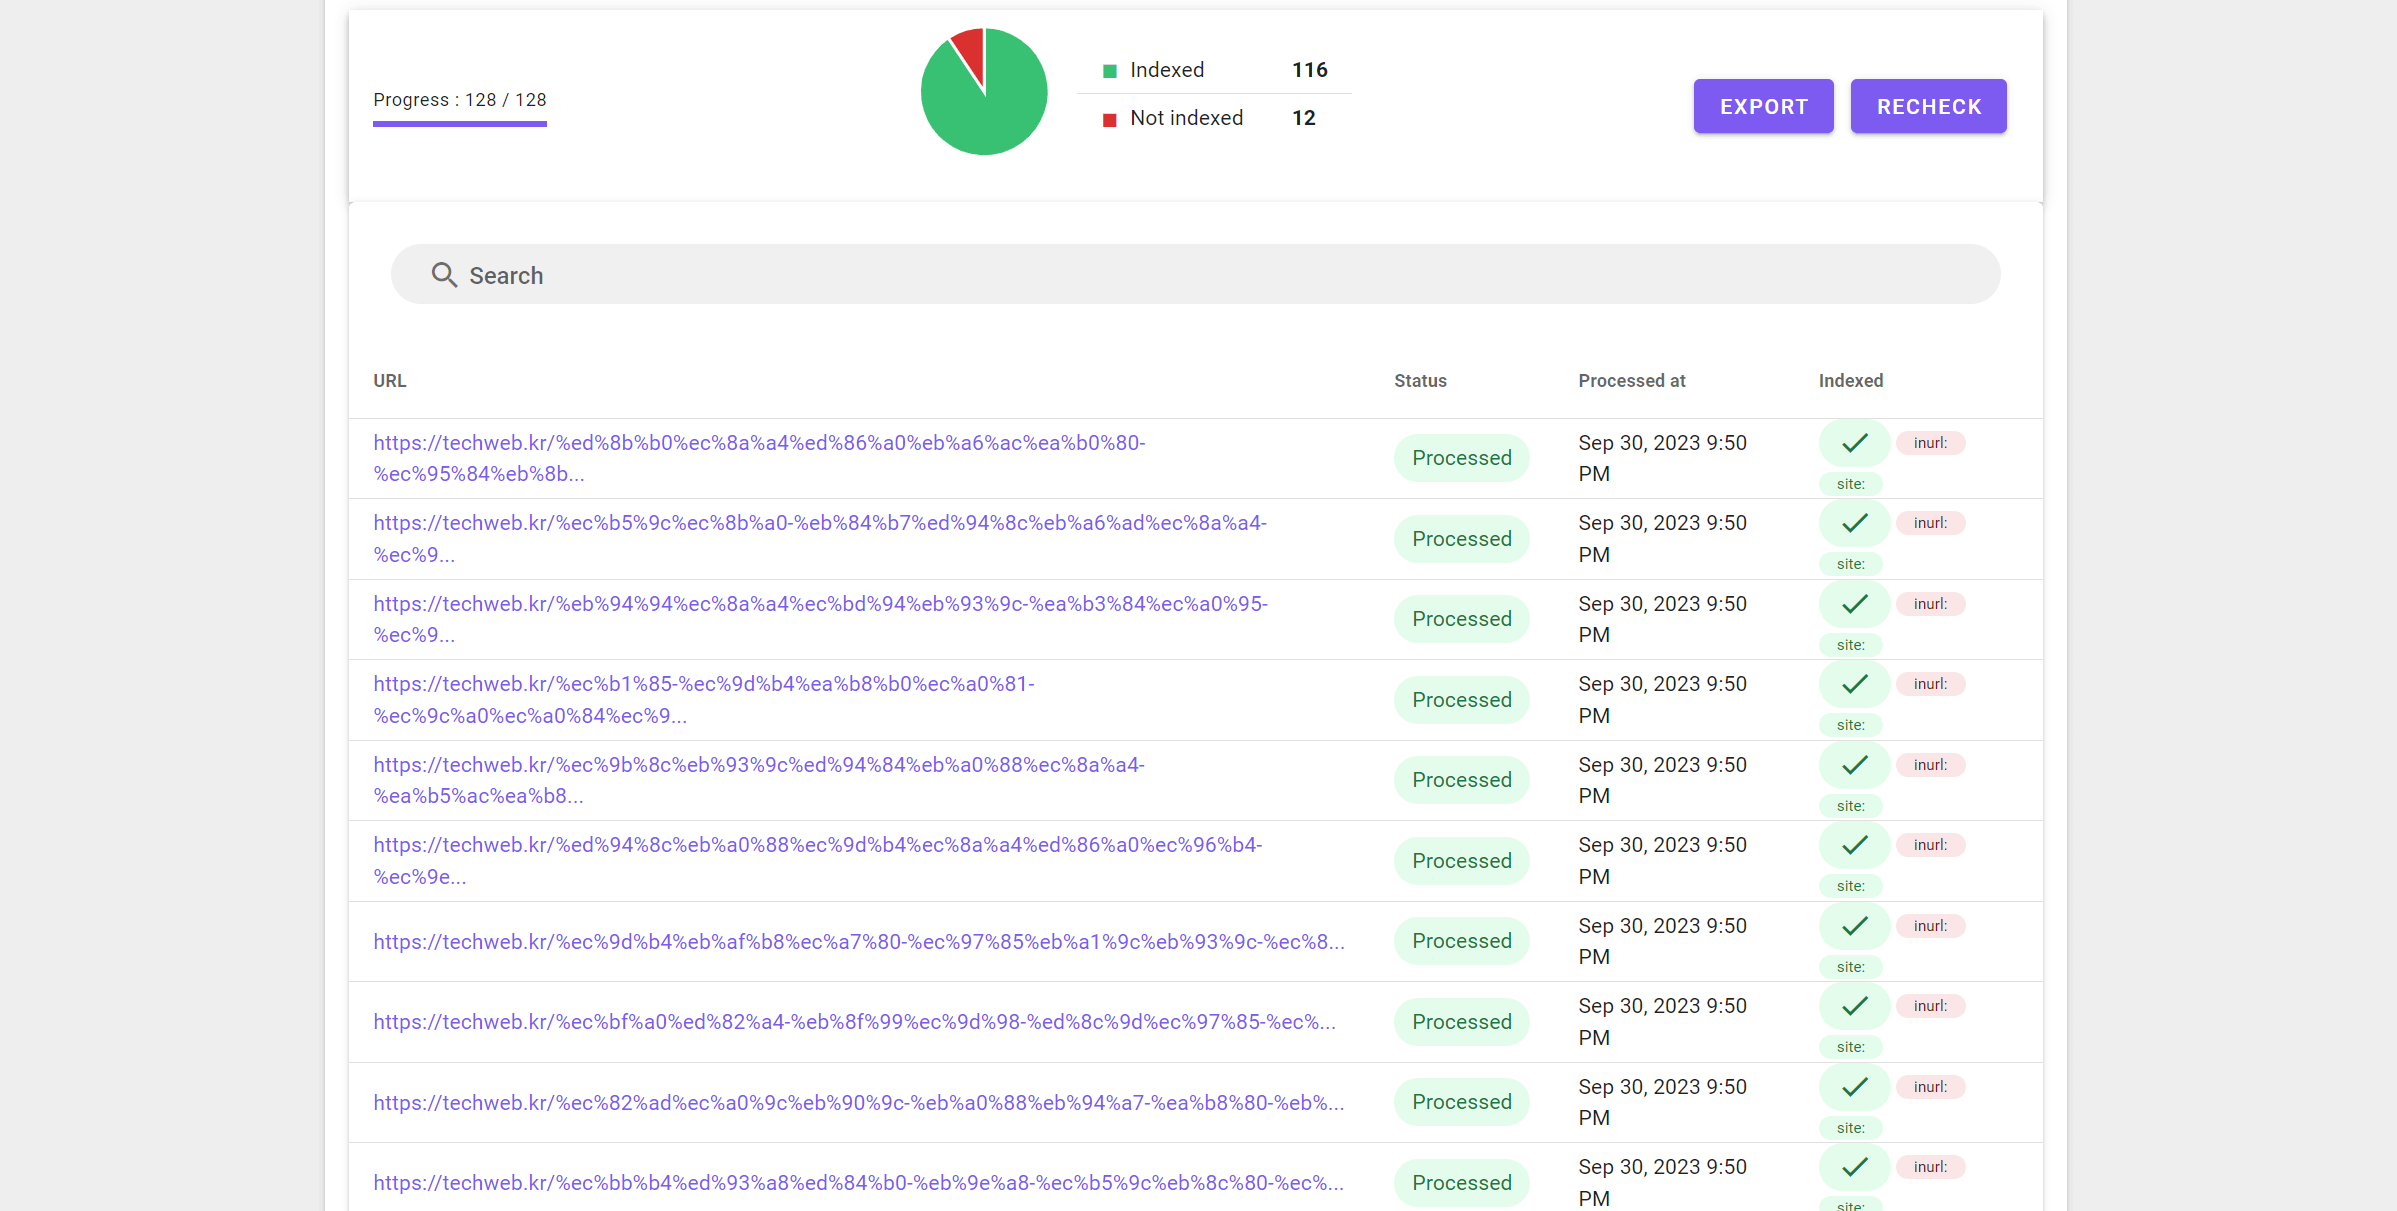Open the techweb.kr link starting %ec%bf%a0
2397x1211 pixels.
[854, 1021]
